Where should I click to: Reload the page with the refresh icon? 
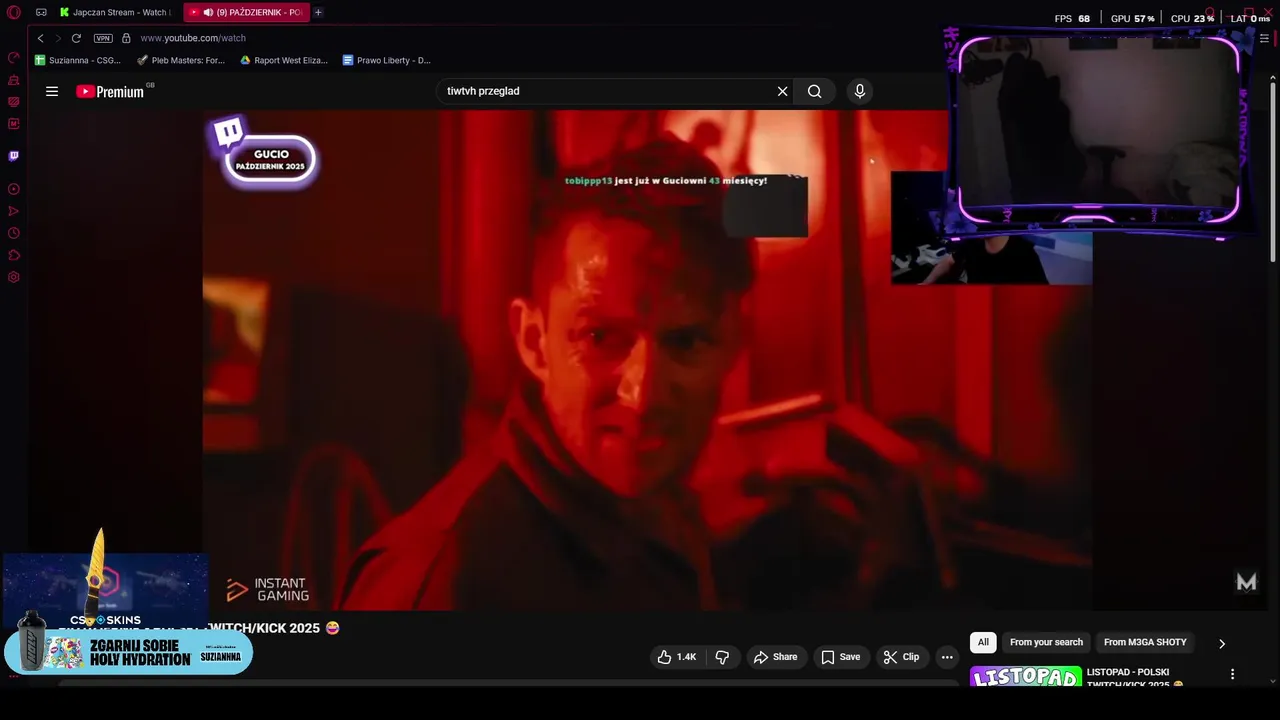[x=76, y=38]
